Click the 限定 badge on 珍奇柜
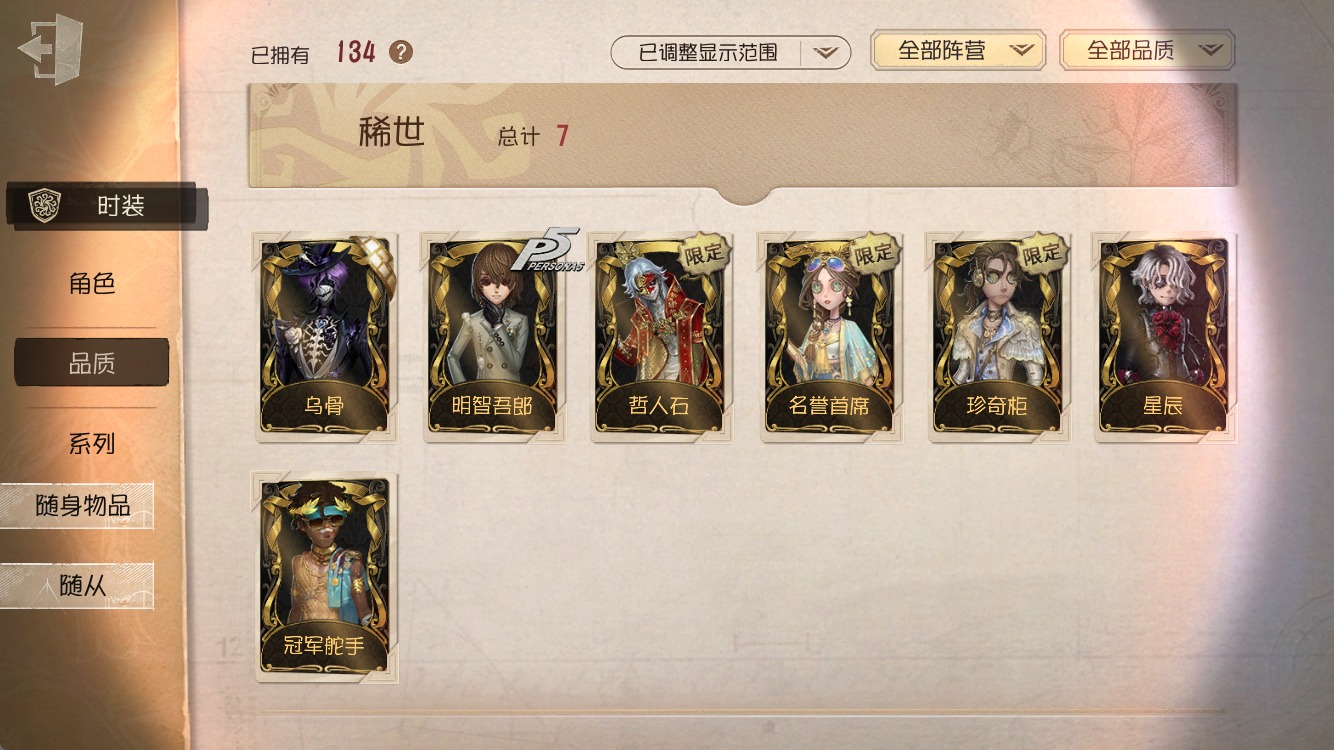 (1041, 254)
